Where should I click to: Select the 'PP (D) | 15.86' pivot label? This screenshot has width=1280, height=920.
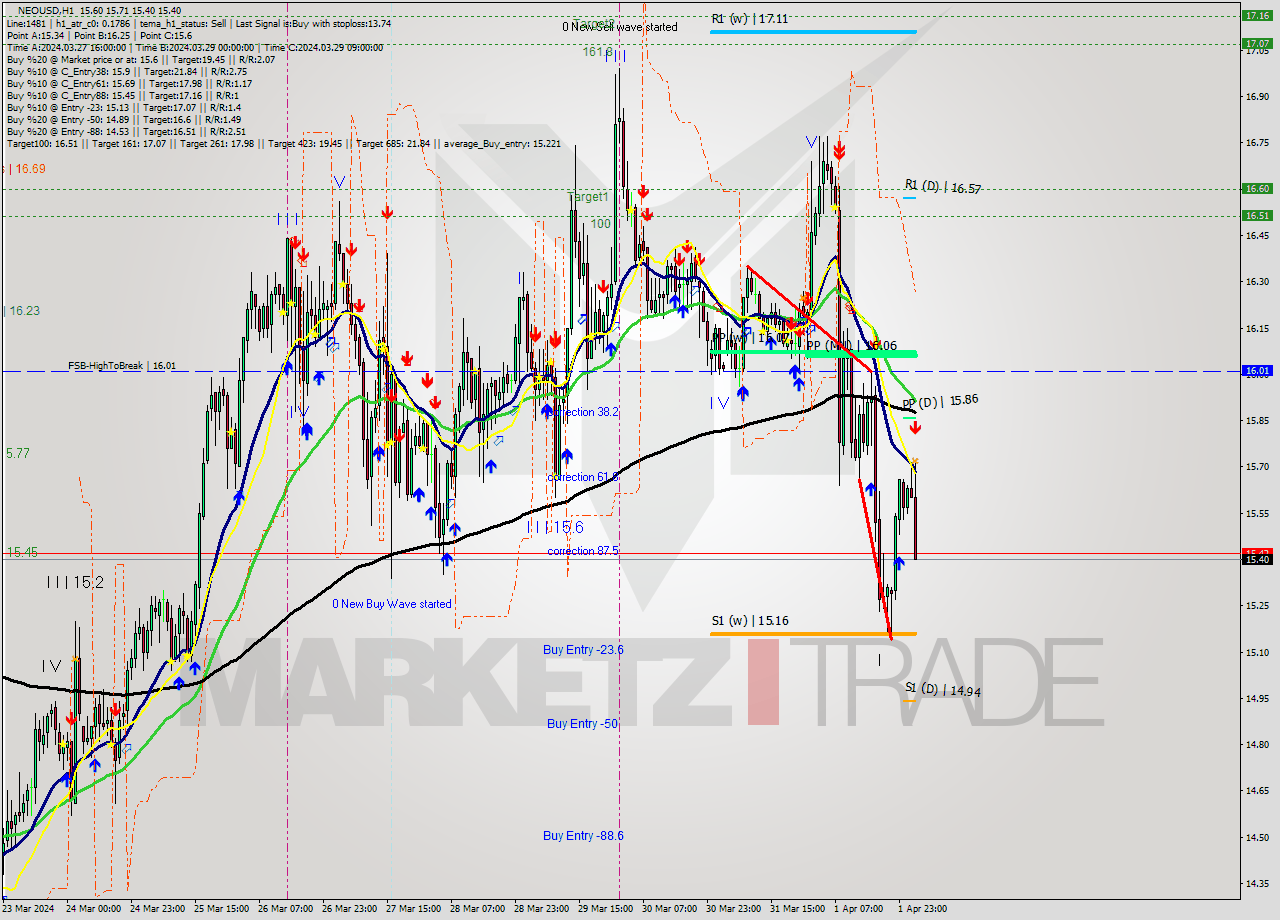click(x=940, y=400)
